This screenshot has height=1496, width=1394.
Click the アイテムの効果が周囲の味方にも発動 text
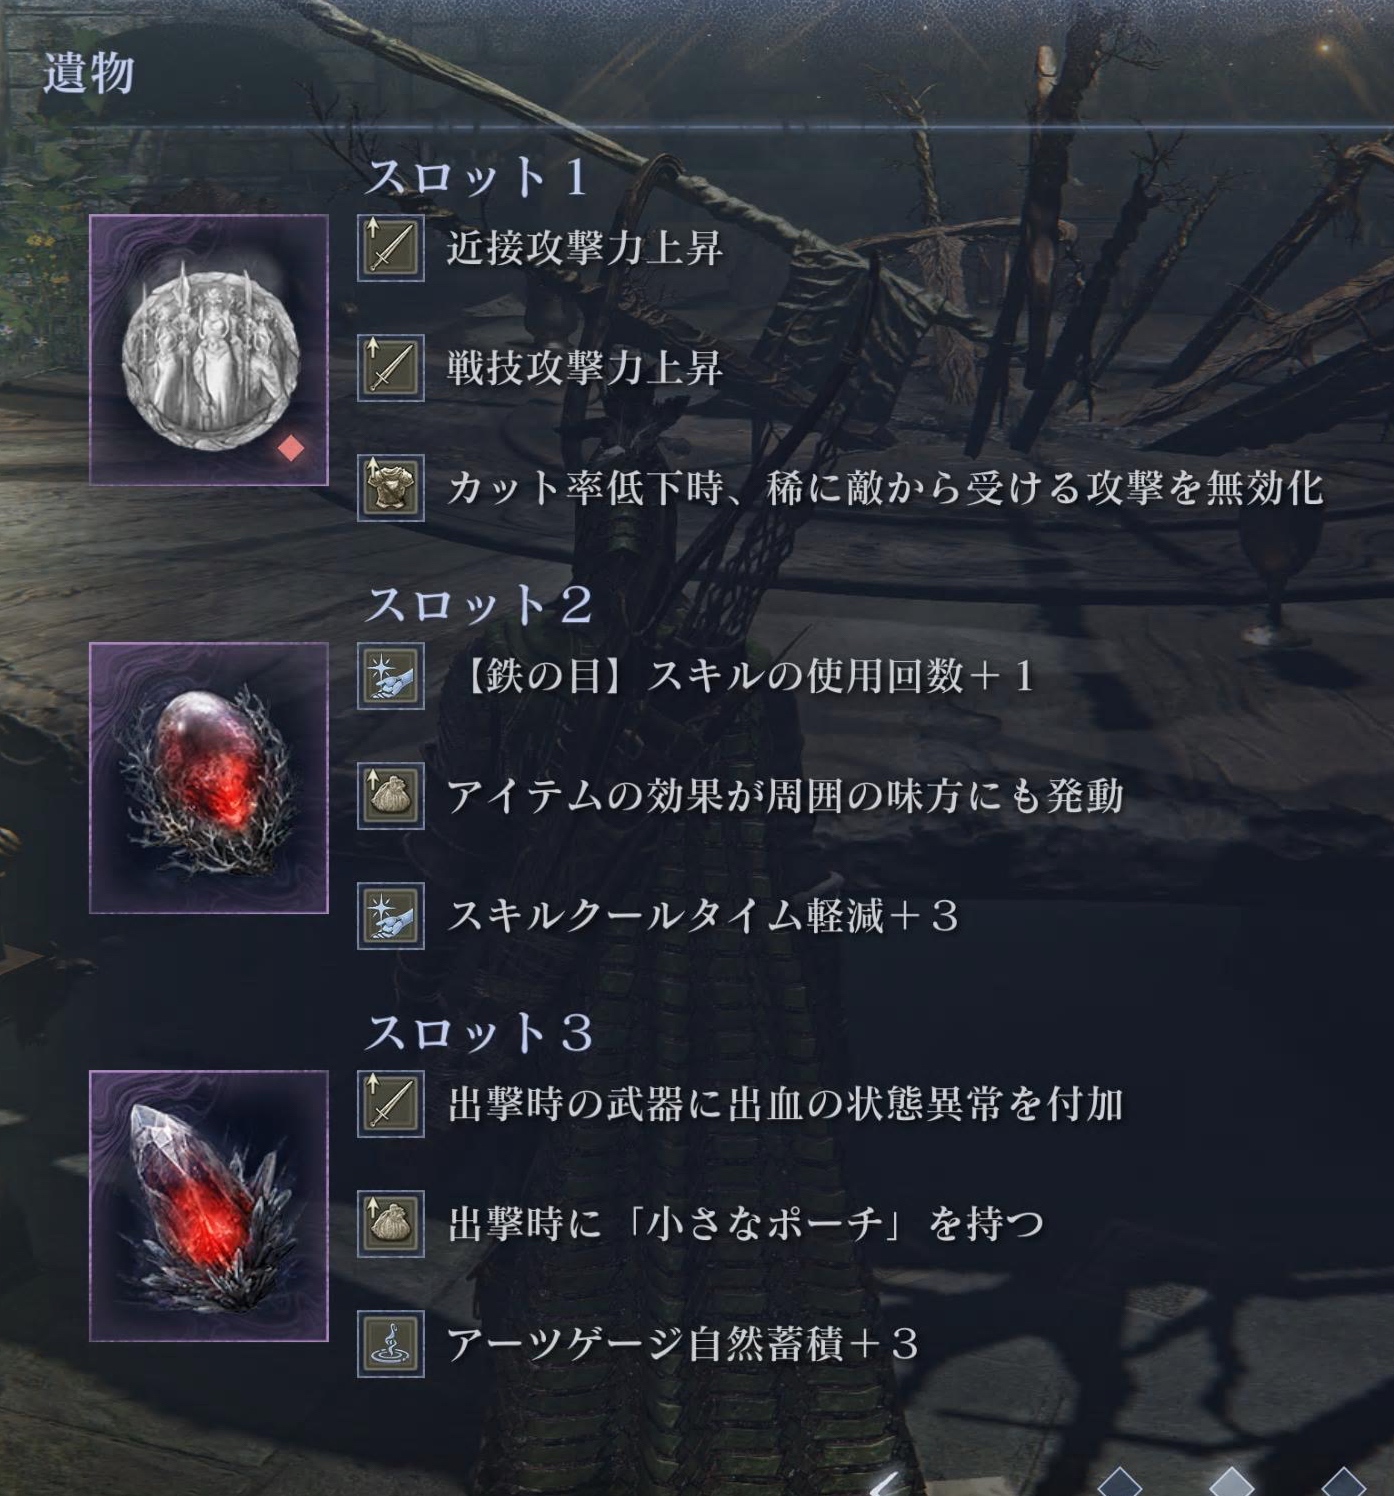(785, 796)
